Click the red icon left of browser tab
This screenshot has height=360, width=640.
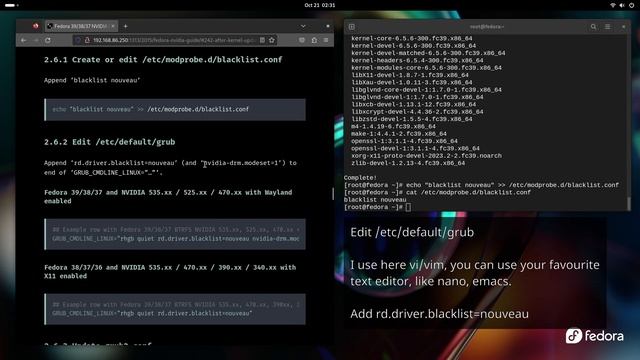(36, 26)
